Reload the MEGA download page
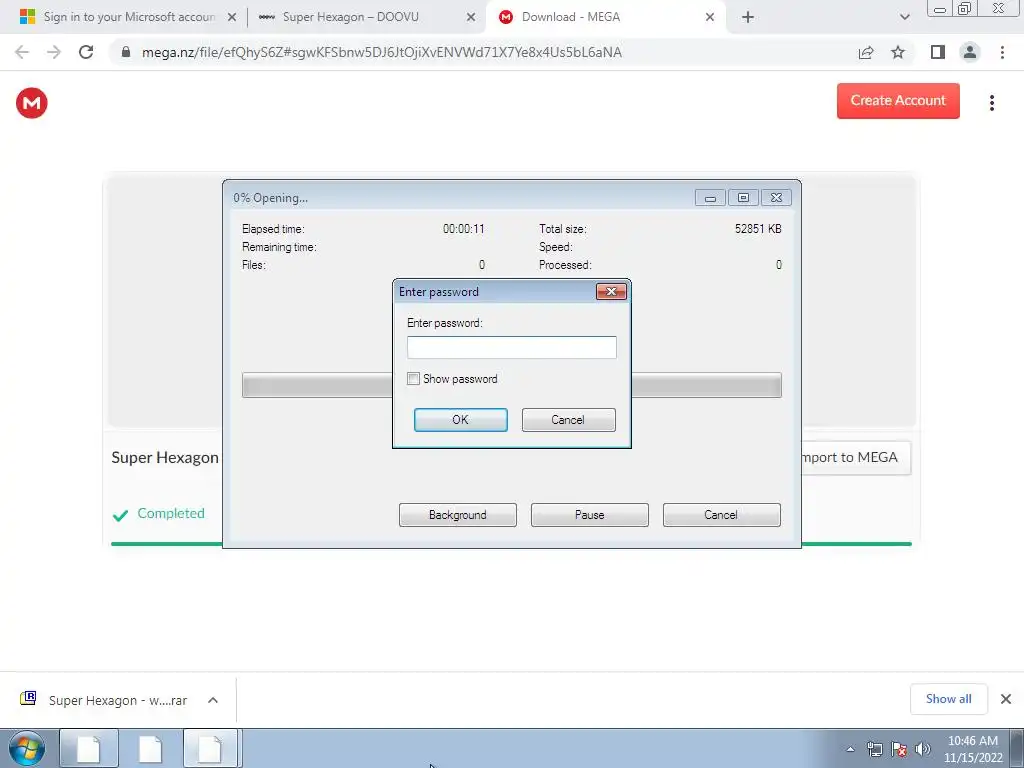Viewport: 1024px width, 768px height. (x=86, y=52)
